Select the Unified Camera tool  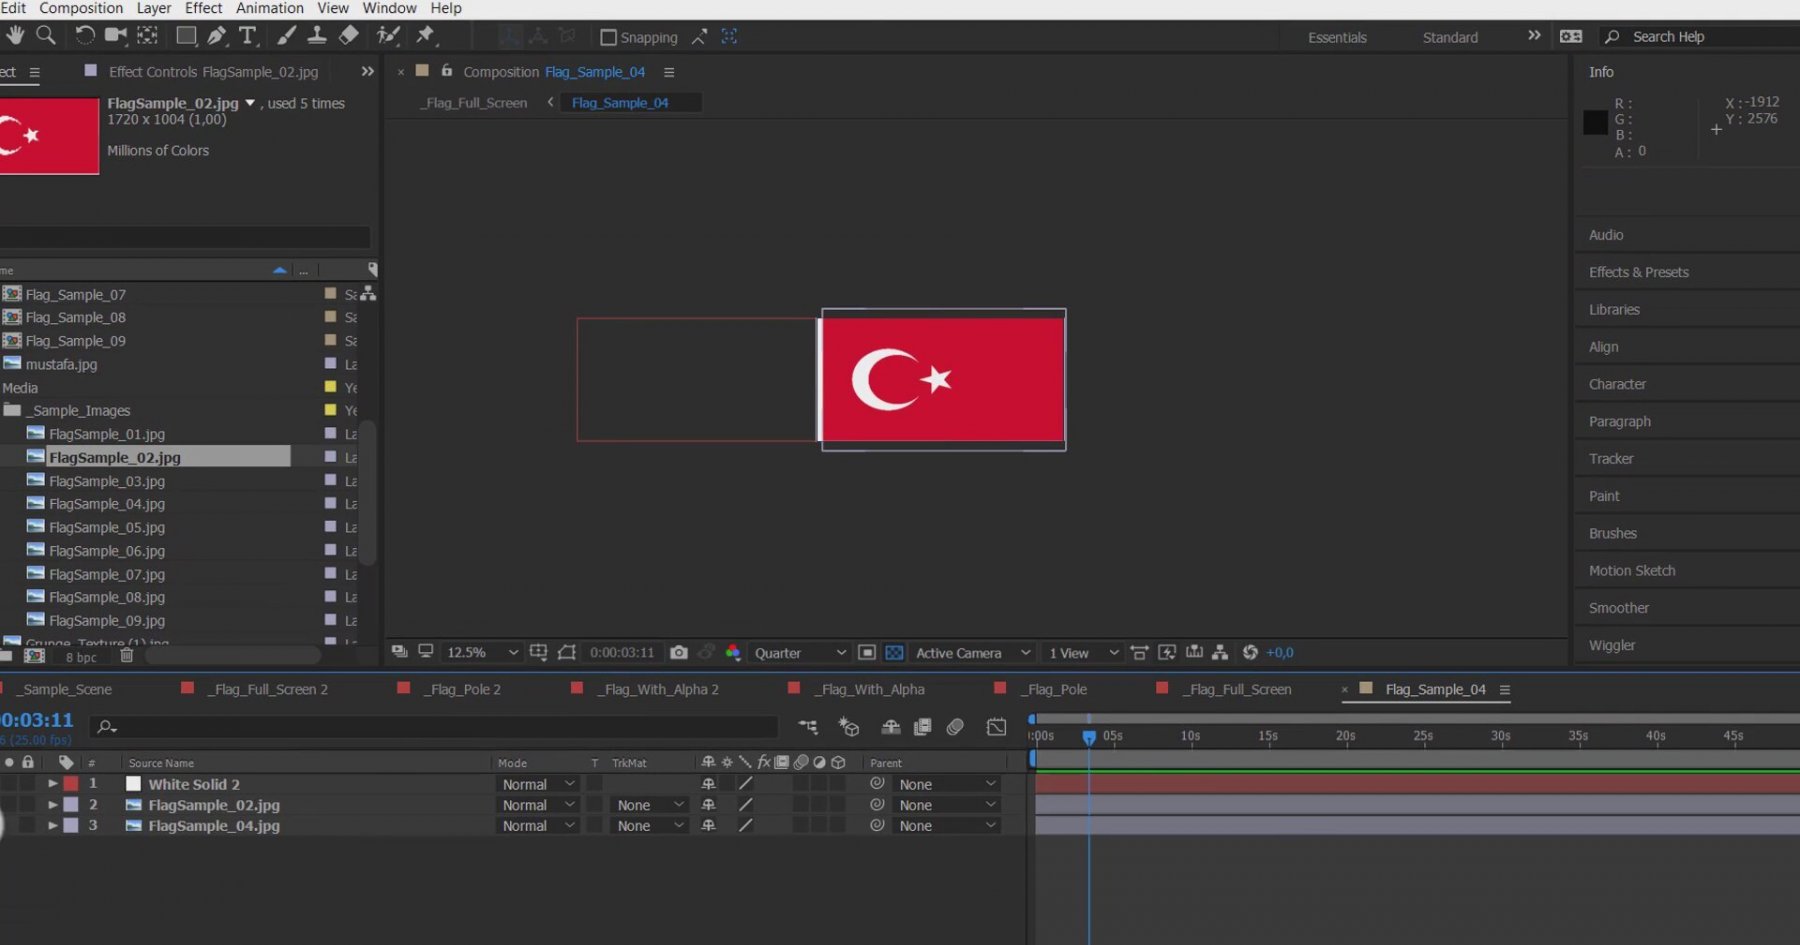coord(116,35)
